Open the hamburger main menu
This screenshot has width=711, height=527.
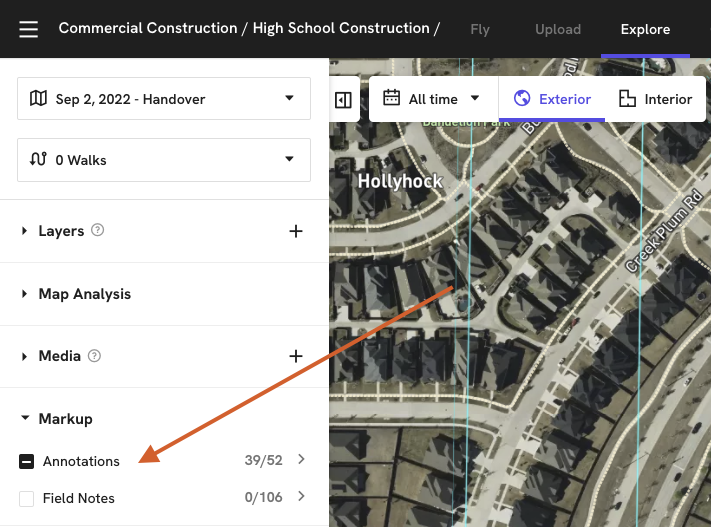pos(28,29)
